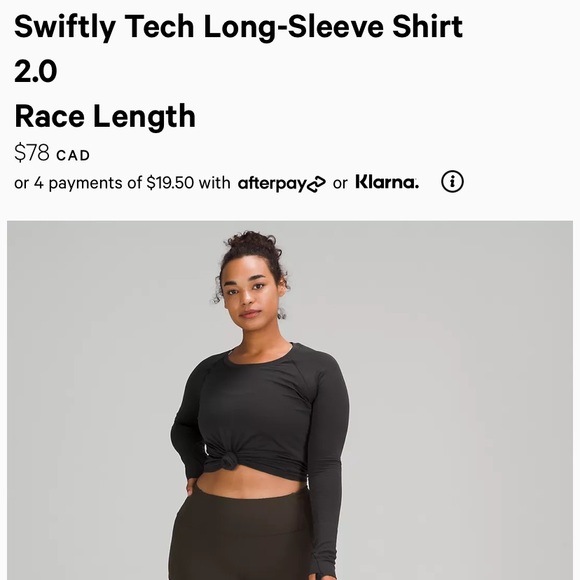
Task: Click the Swiftly Tech Long-Sleeve Shirt title
Action: (238, 27)
